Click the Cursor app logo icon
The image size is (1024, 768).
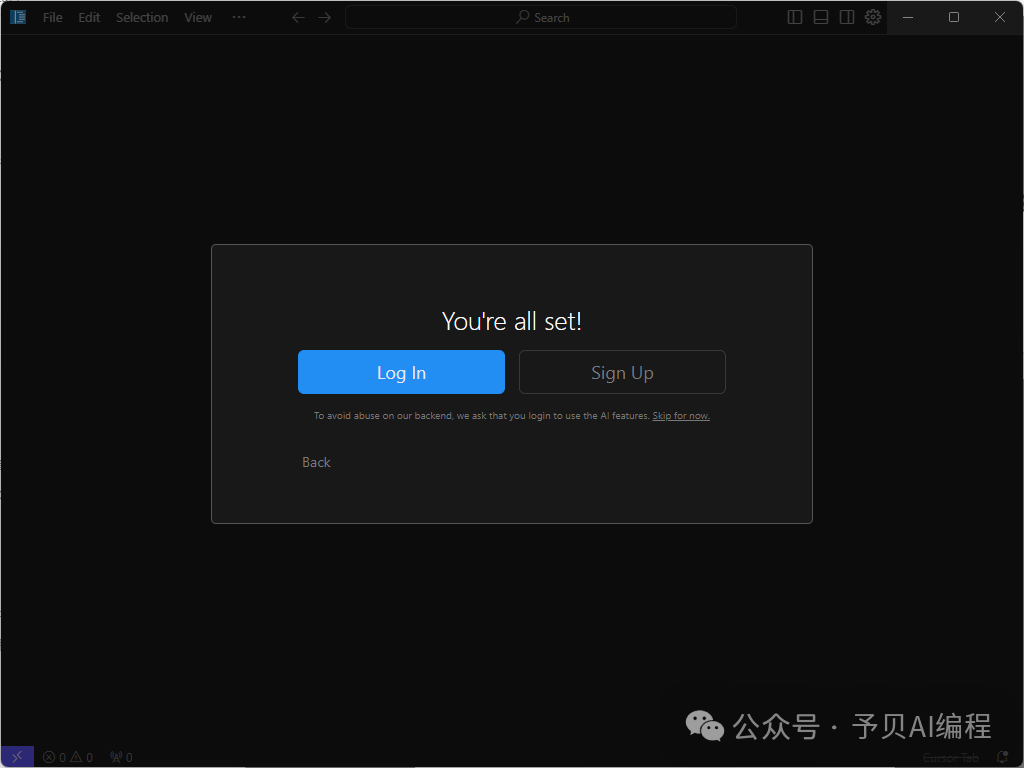(18, 17)
